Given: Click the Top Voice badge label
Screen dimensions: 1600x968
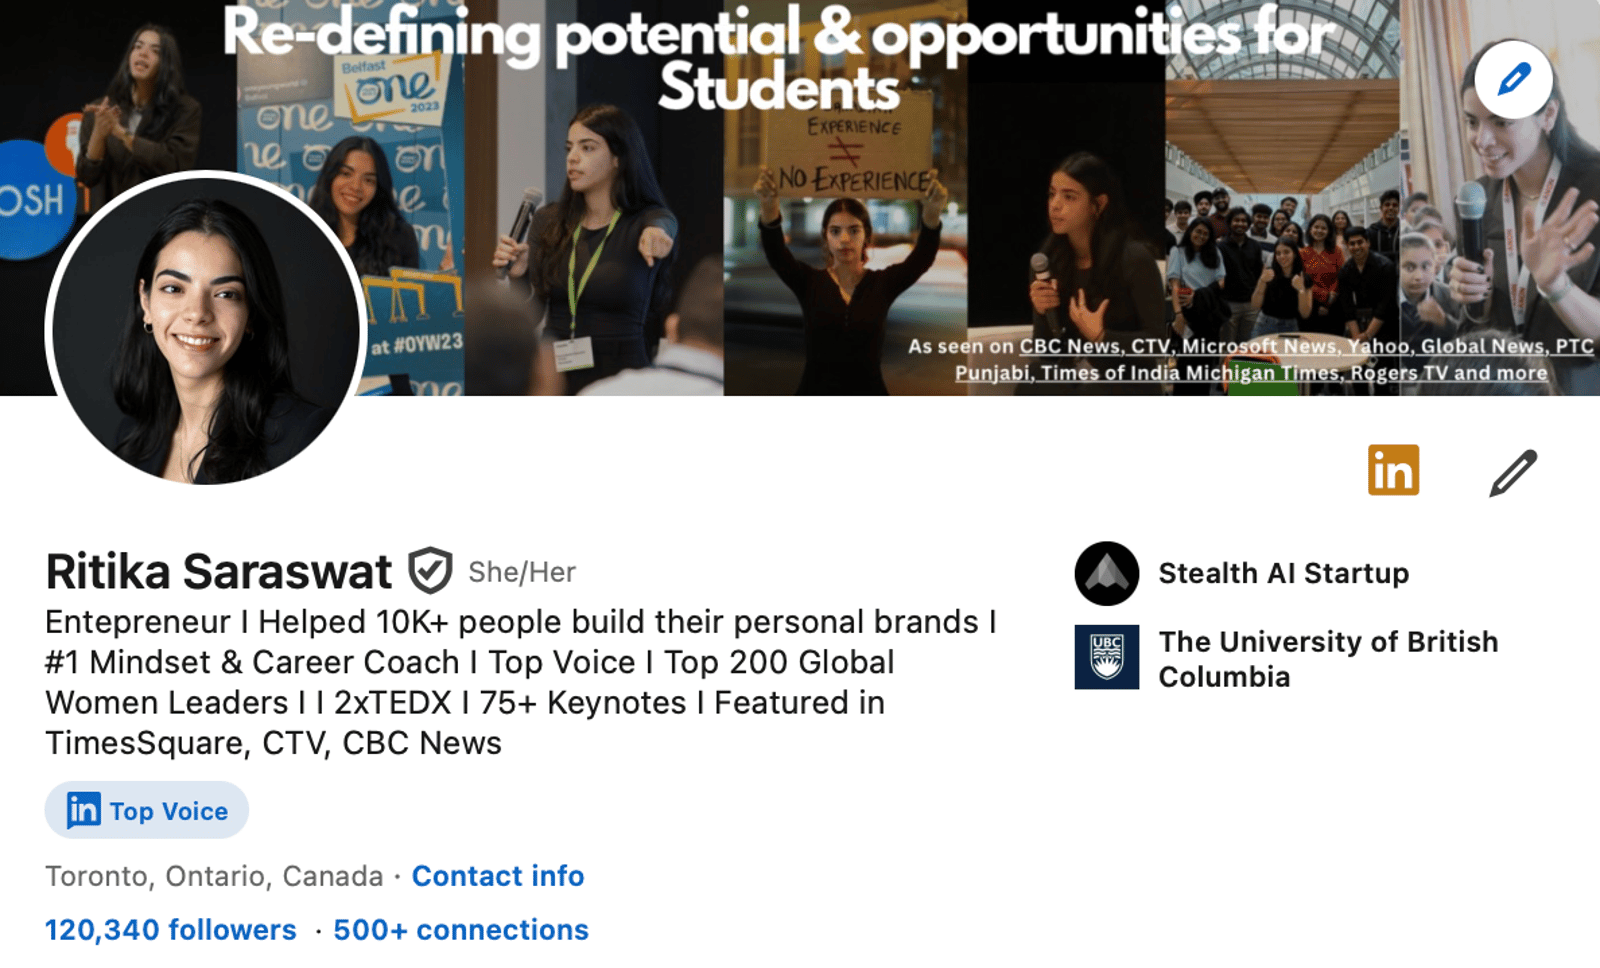Looking at the screenshot, I should (168, 811).
